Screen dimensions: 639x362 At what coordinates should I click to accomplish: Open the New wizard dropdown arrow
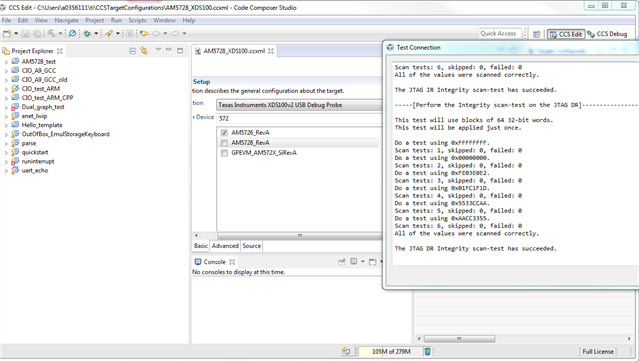16,33
